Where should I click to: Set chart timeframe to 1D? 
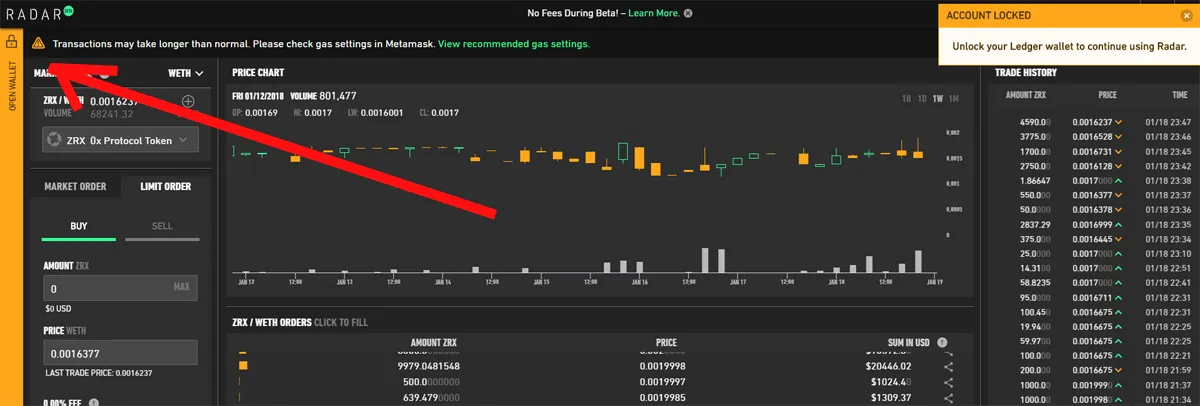[x=922, y=98]
